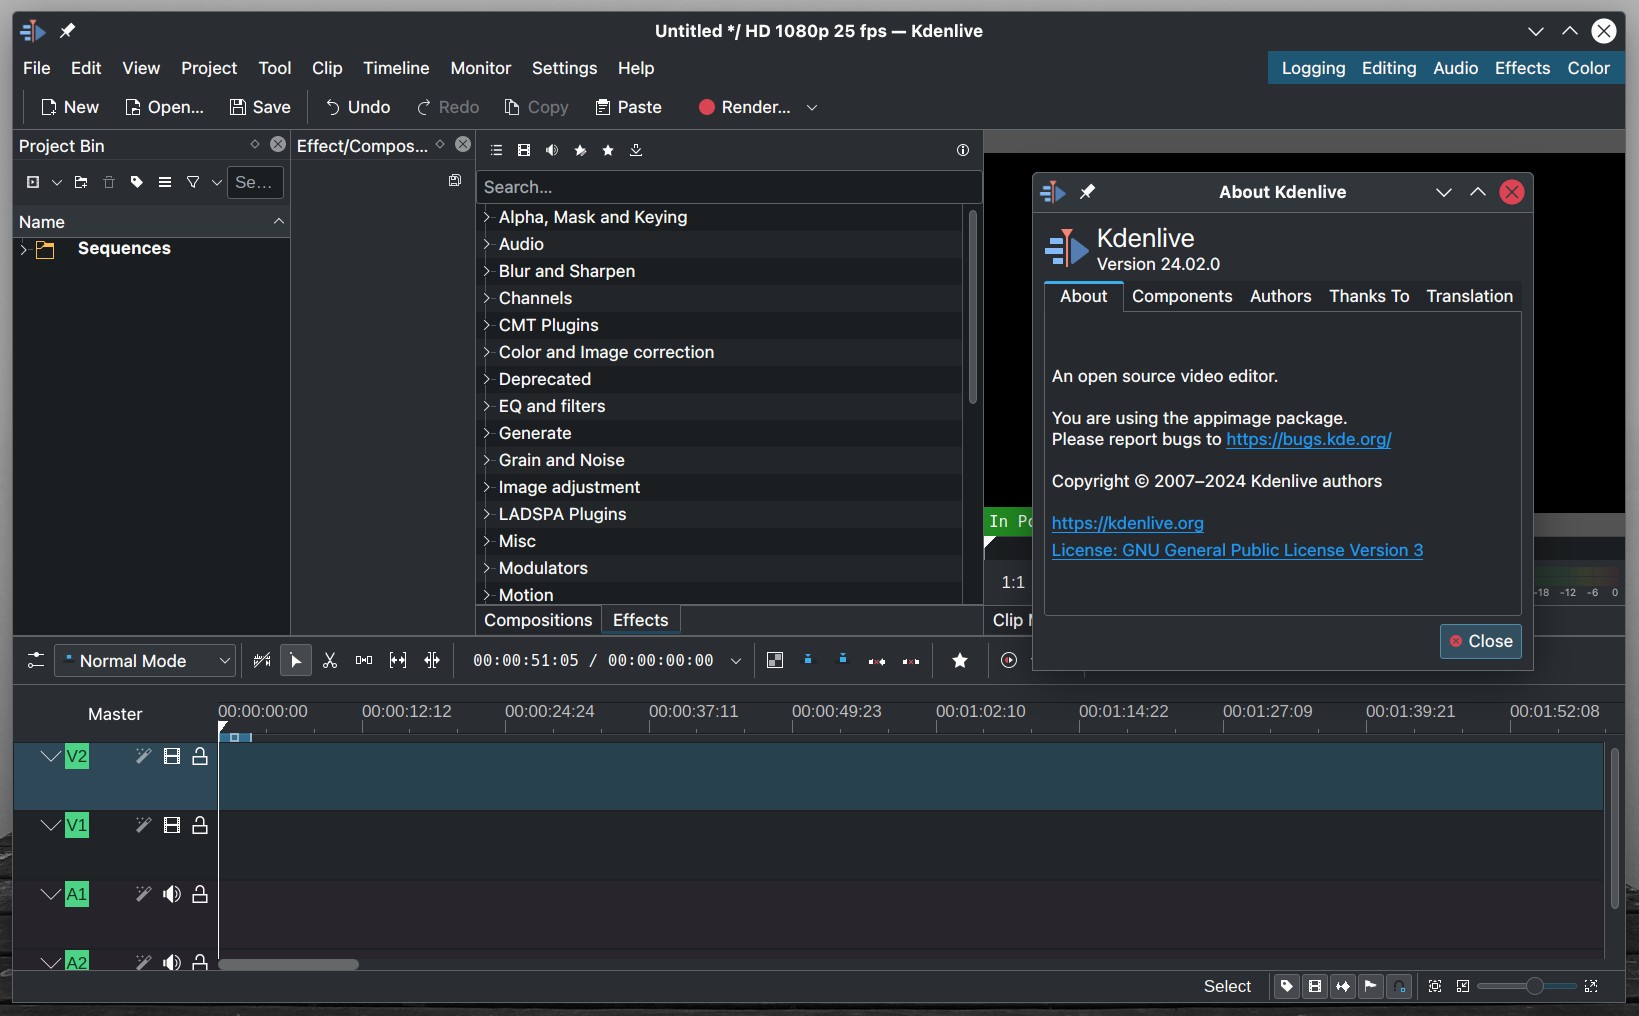Toggle snapping magnet icon in status bar
This screenshot has height=1016, width=1639.
coord(1400,986)
